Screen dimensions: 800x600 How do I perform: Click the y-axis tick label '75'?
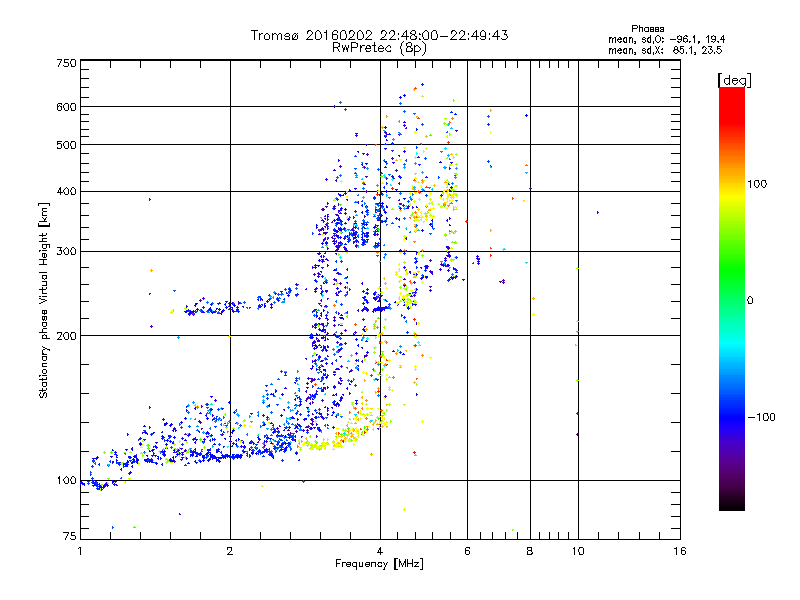click(70, 536)
